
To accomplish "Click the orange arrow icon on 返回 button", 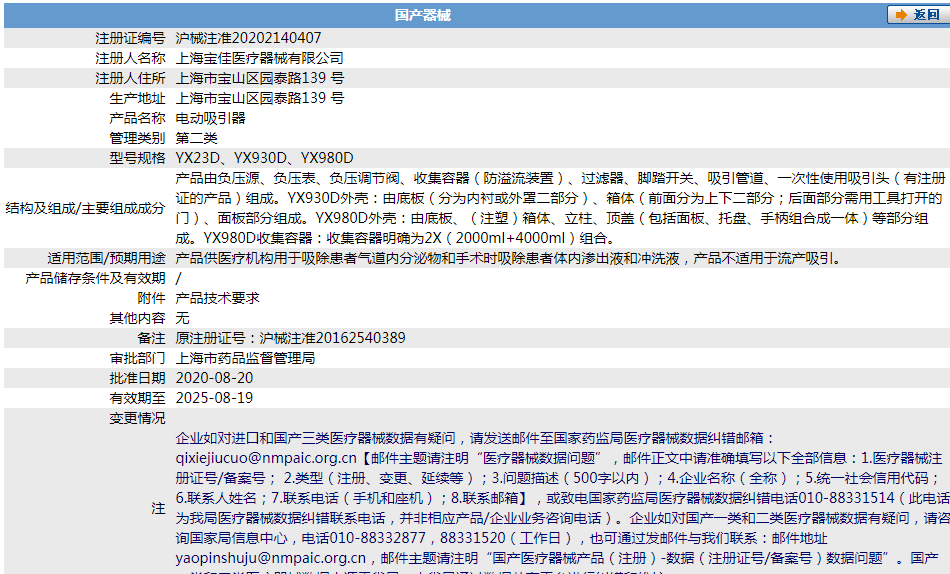I will [x=902, y=15].
